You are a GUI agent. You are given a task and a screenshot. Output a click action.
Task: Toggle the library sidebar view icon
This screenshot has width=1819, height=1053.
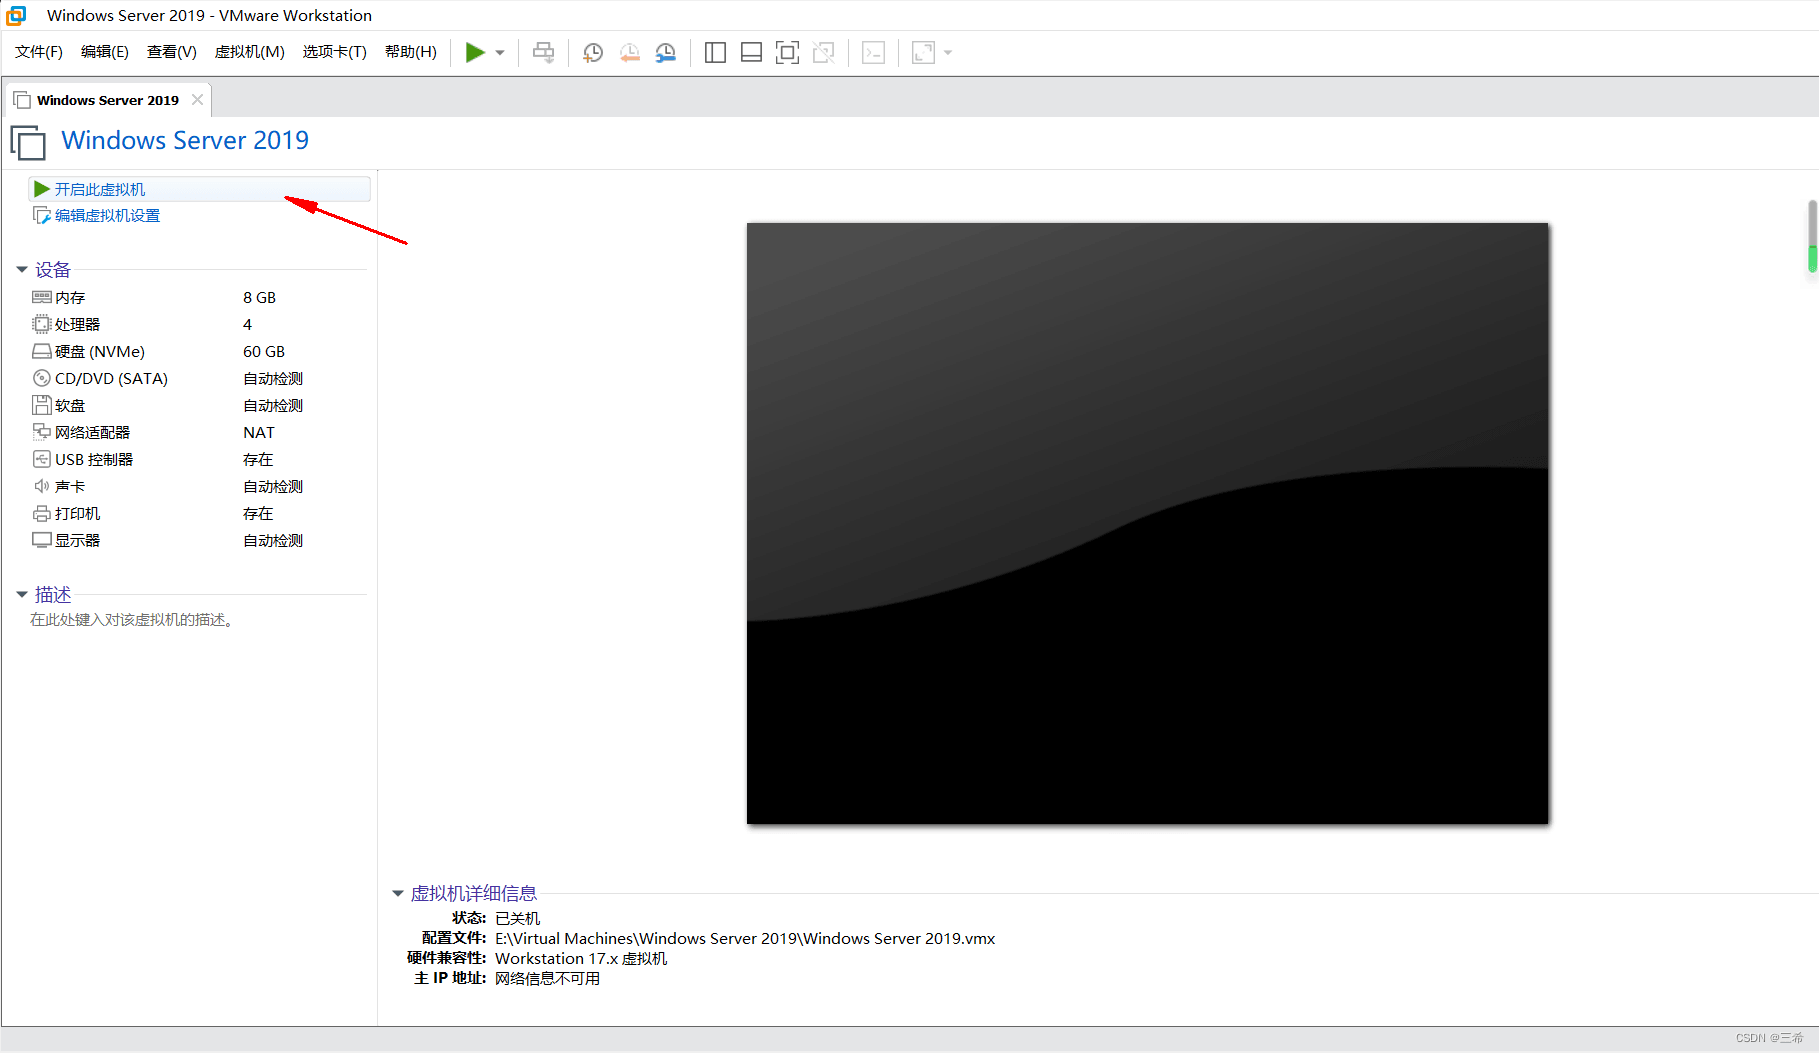click(x=715, y=53)
